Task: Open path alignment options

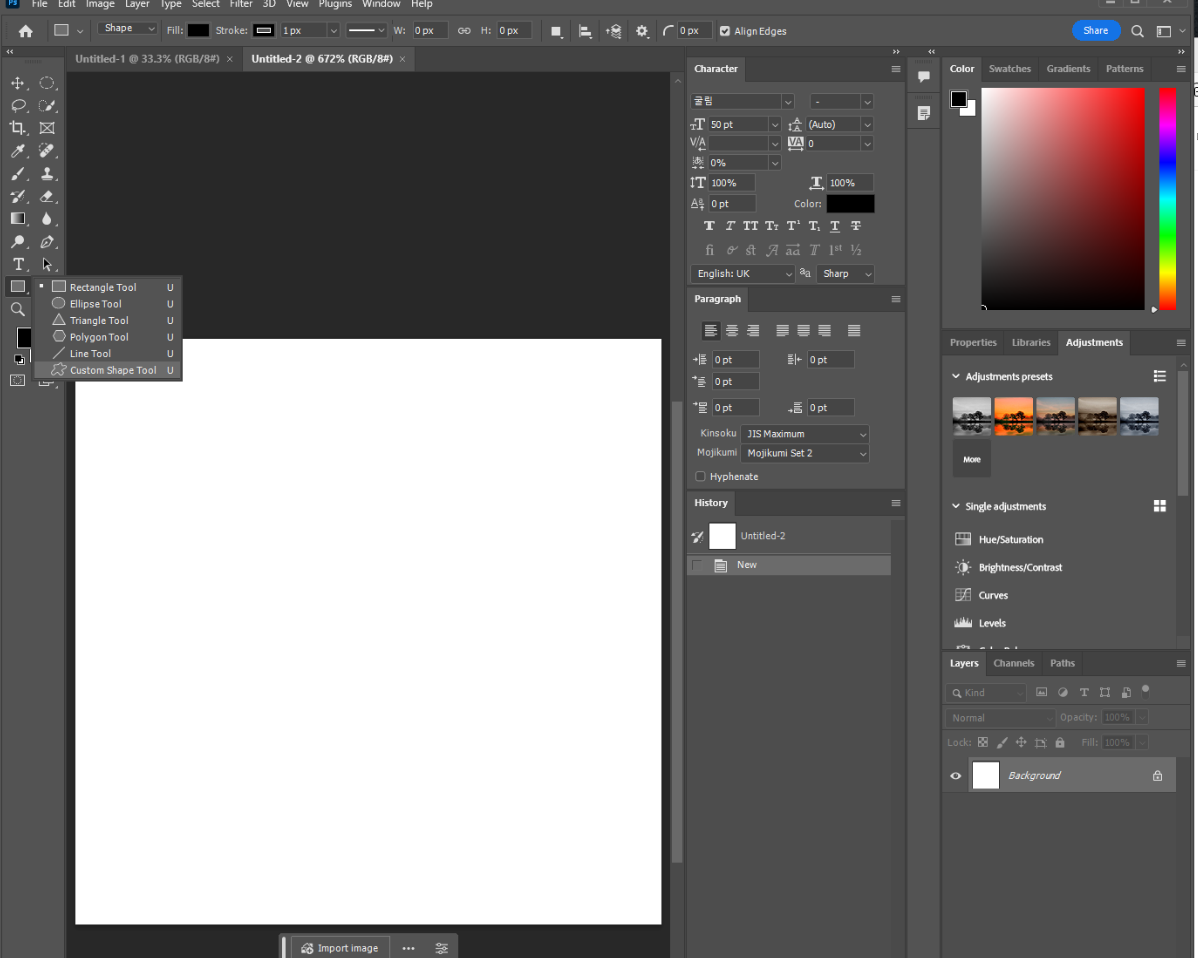Action: [x=585, y=31]
